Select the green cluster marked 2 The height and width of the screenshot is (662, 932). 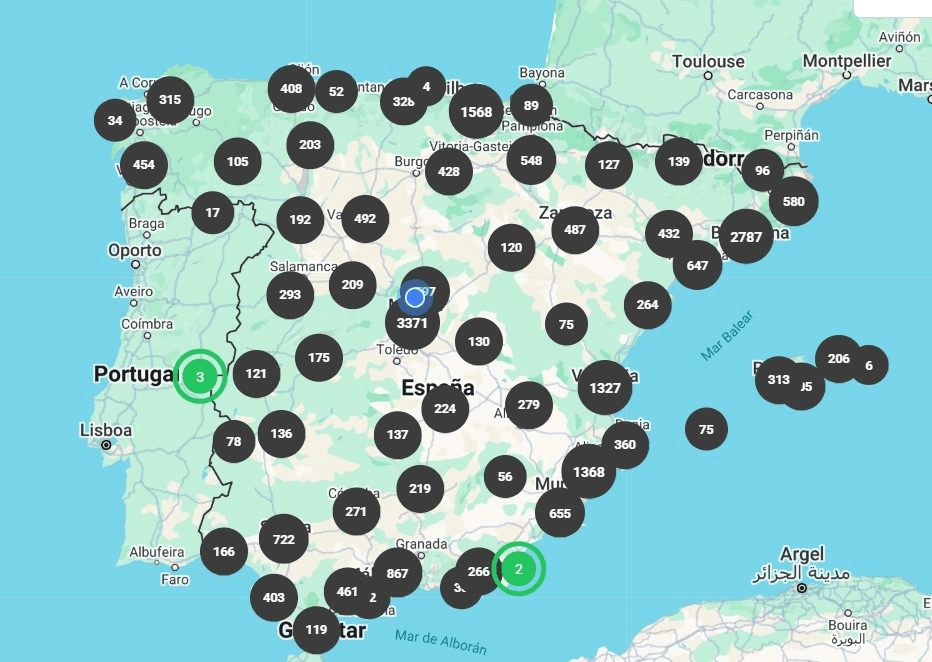tap(518, 569)
